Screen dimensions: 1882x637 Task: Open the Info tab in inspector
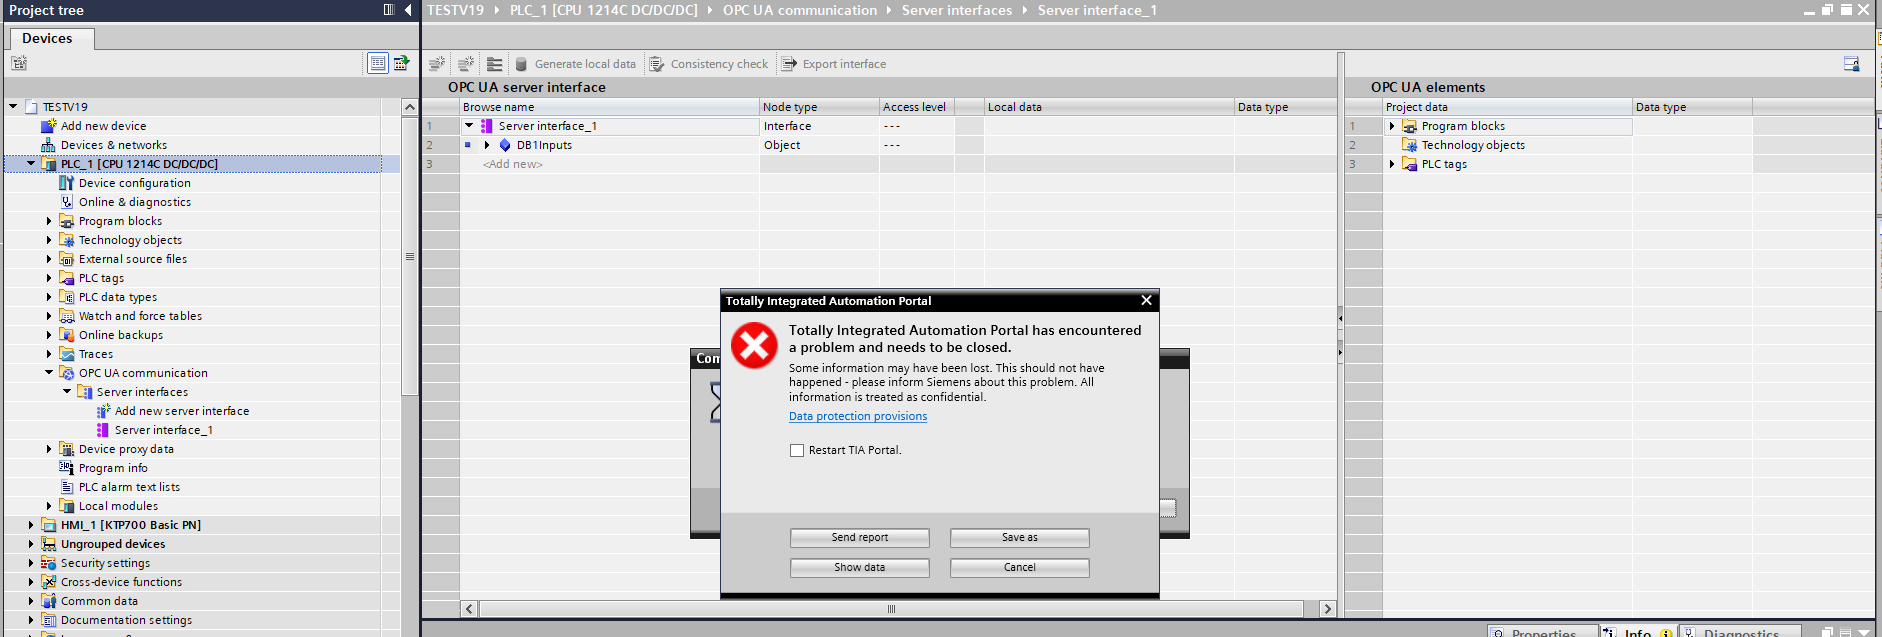[1637, 632]
